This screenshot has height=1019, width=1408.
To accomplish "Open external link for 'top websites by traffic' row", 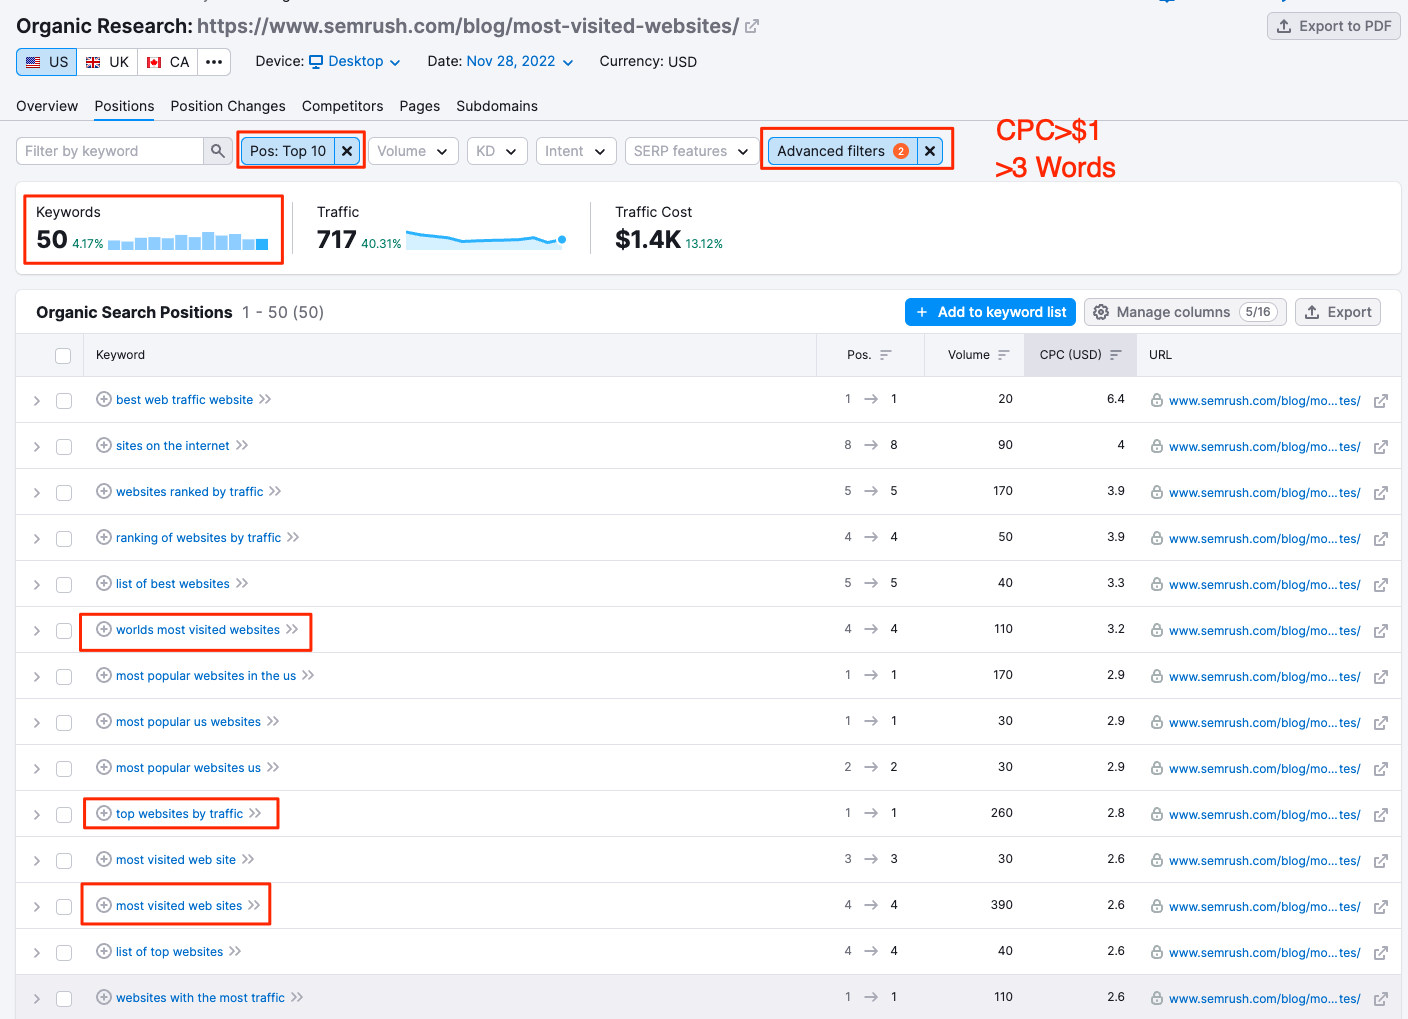I will click(x=1381, y=815).
